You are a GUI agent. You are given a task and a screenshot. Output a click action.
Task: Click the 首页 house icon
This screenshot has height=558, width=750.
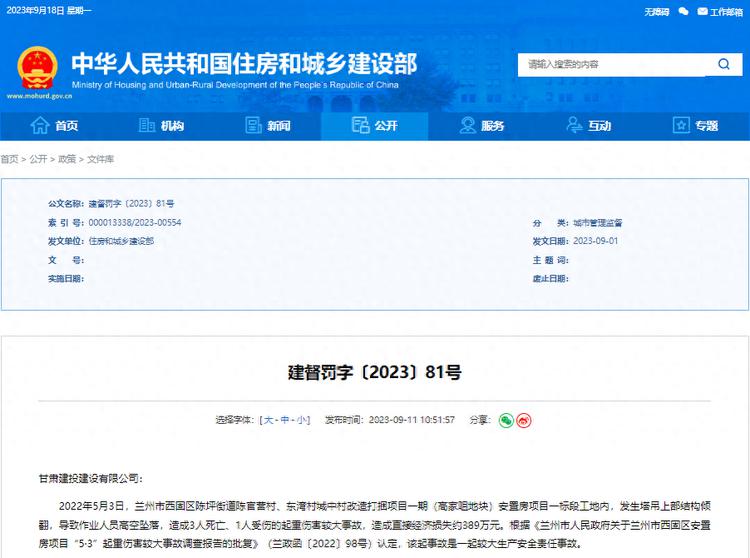[40, 125]
